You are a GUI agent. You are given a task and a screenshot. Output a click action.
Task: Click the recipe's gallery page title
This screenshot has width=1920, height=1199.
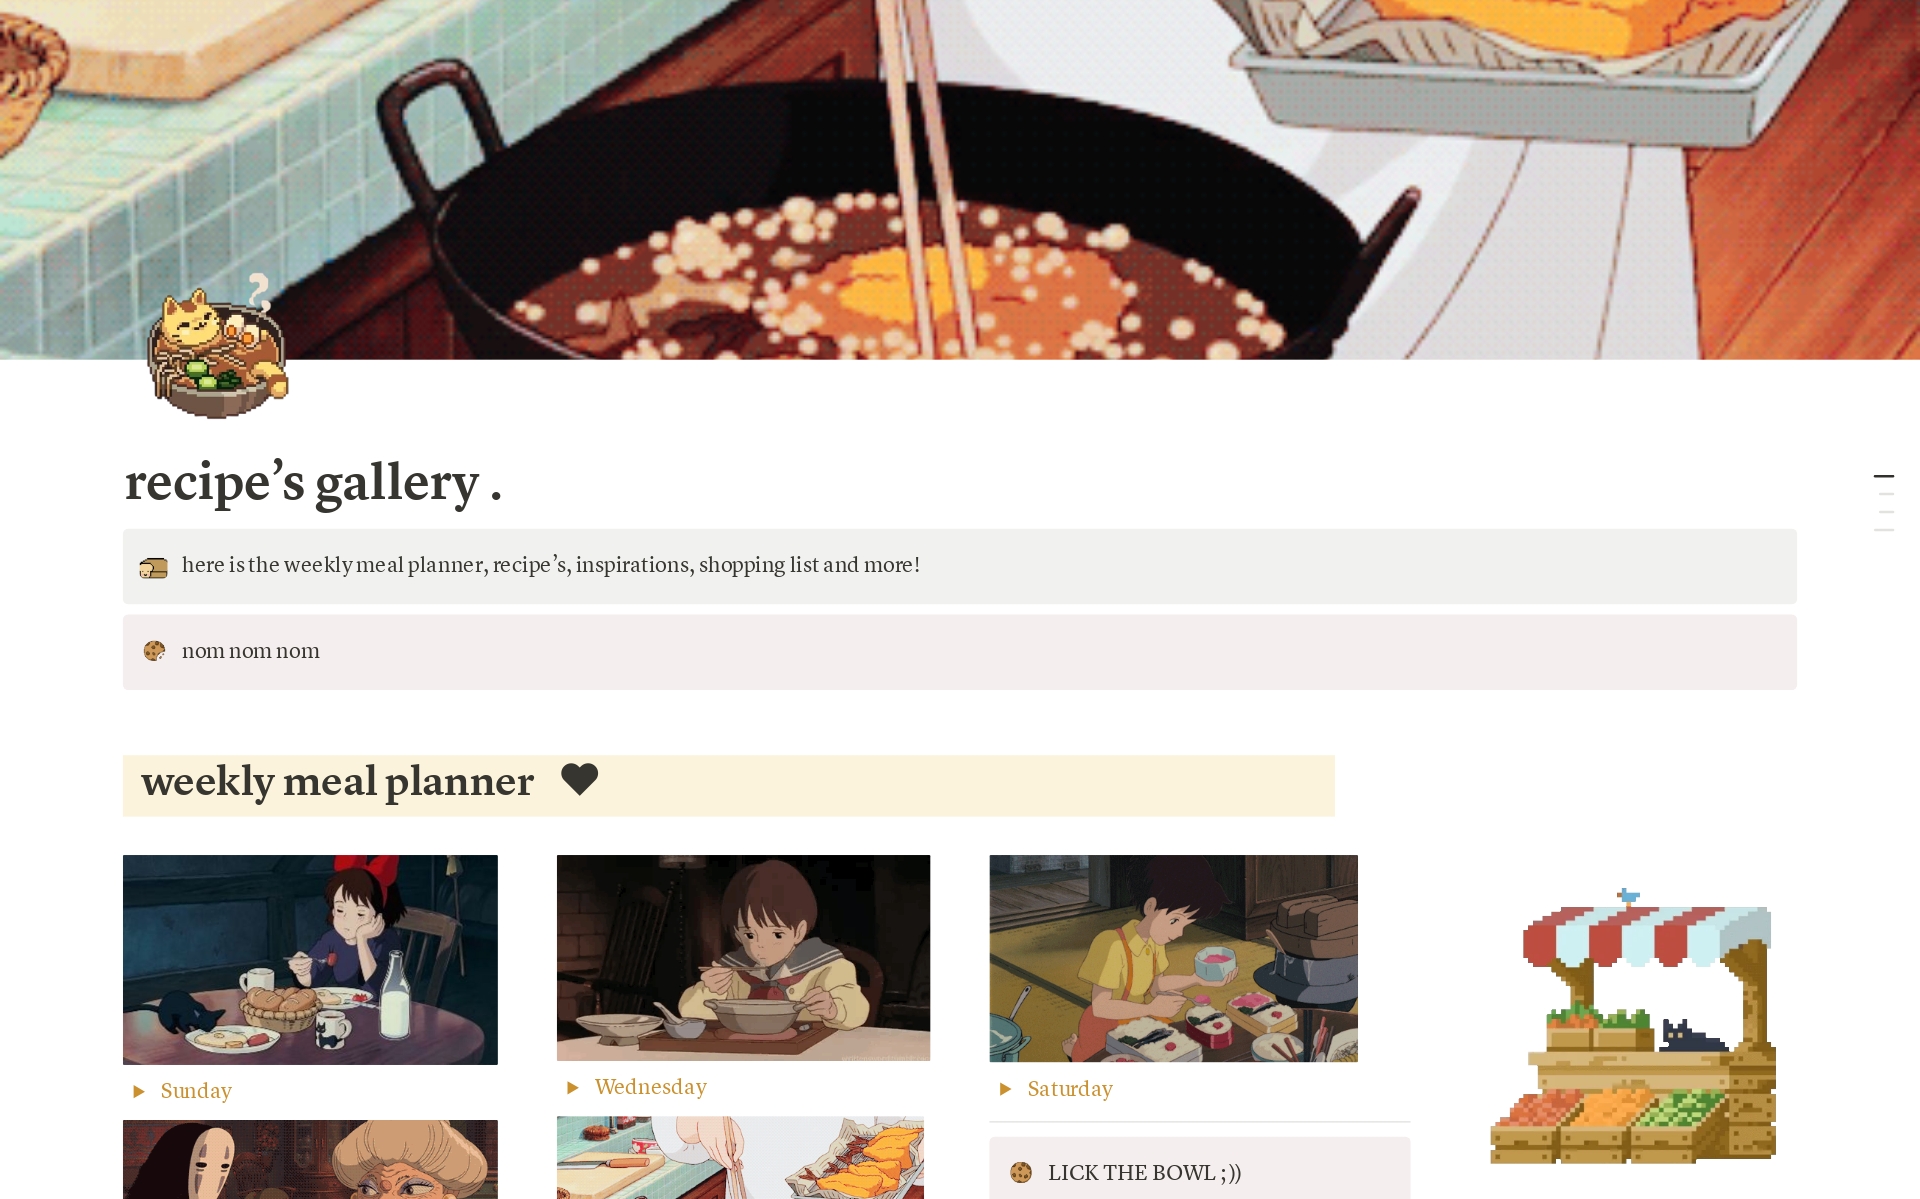313,483
